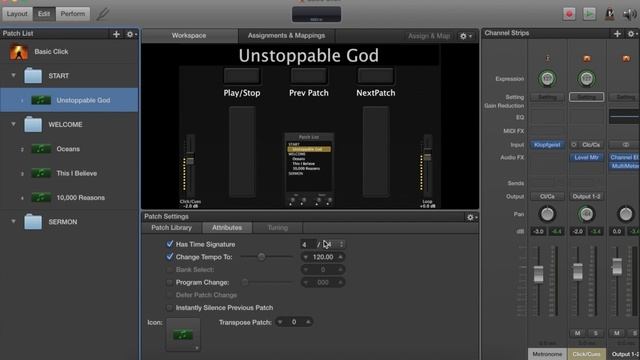Open the Assignments & Mappings tab
This screenshot has width=640, height=360.
[287, 36]
